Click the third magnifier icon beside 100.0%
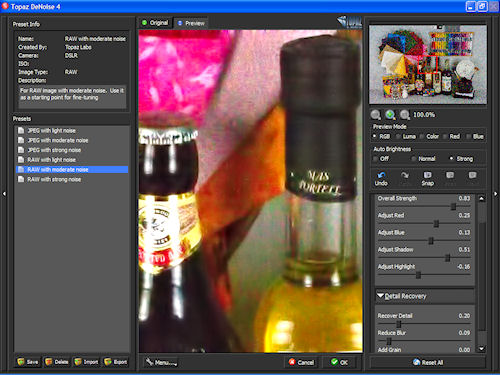This screenshot has width=500, height=375. [x=405, y=115]
